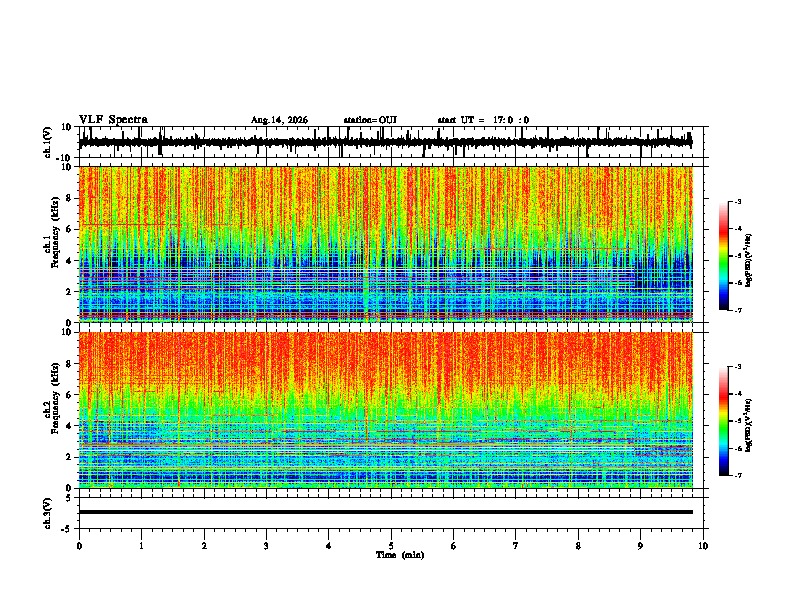Click the 'Time (min)' axis label
Viewport: 792px width, 612px height.
tap(400, 555)
